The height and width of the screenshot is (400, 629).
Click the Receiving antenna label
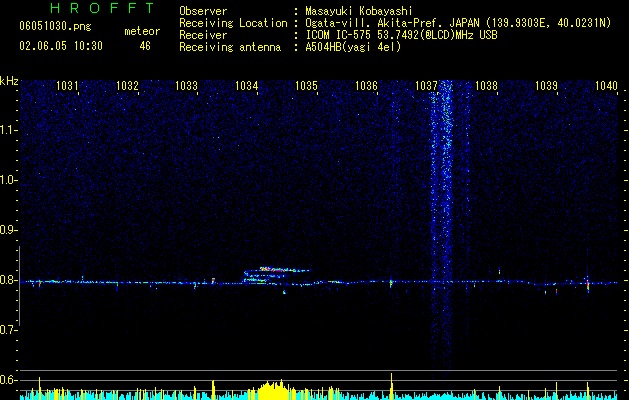[x=230, y=47]
